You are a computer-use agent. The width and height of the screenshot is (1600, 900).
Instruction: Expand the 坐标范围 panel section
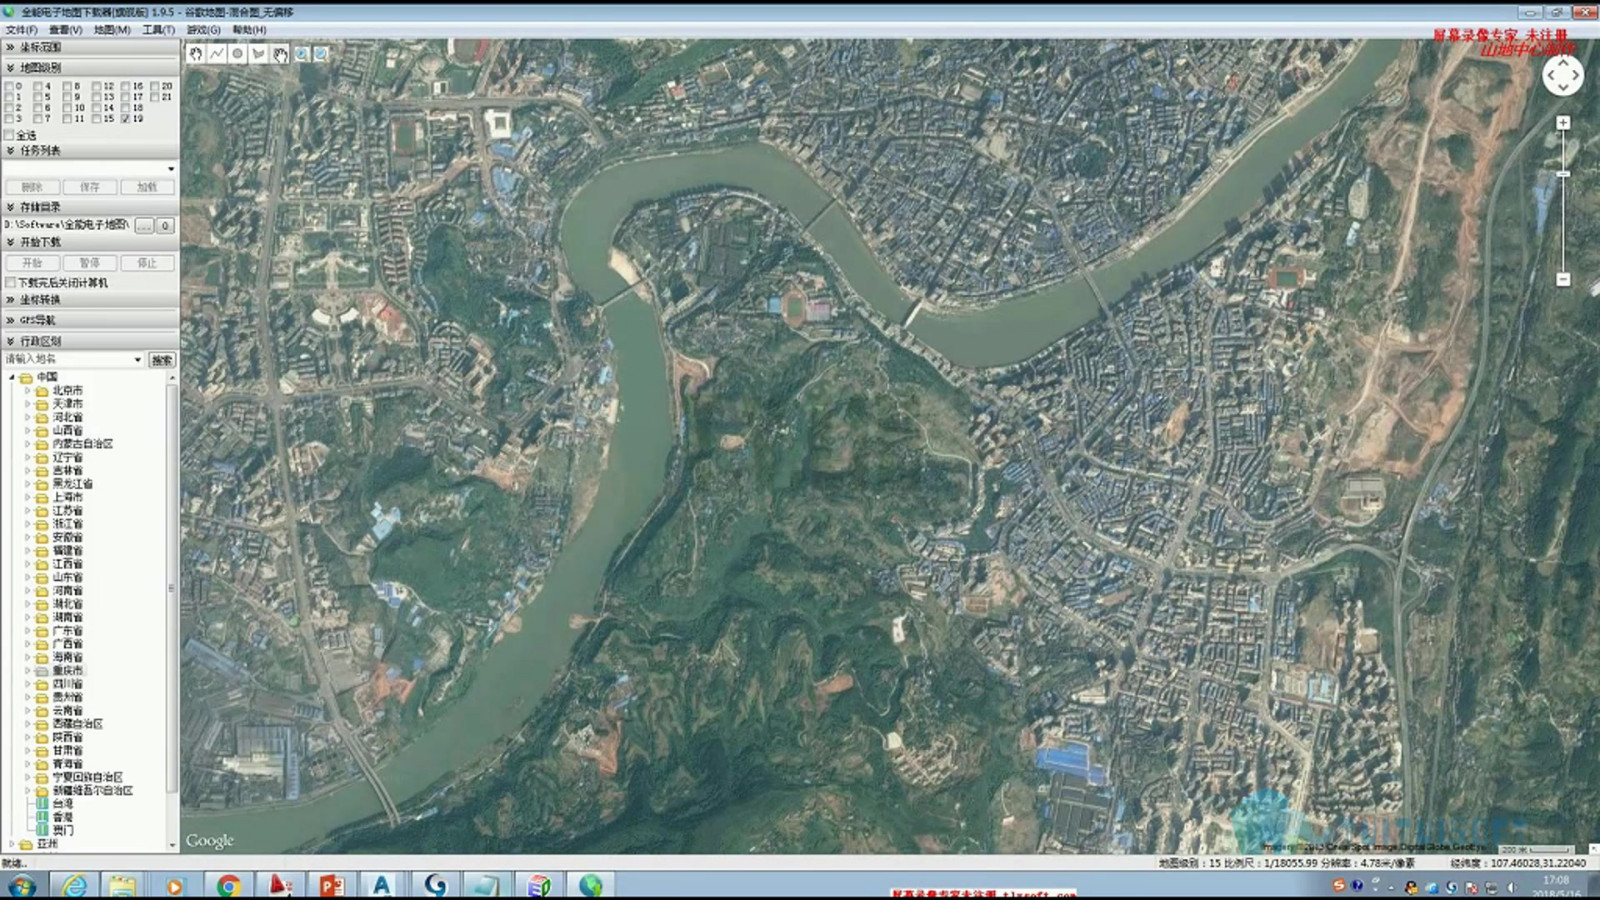(x=90, y=47)
